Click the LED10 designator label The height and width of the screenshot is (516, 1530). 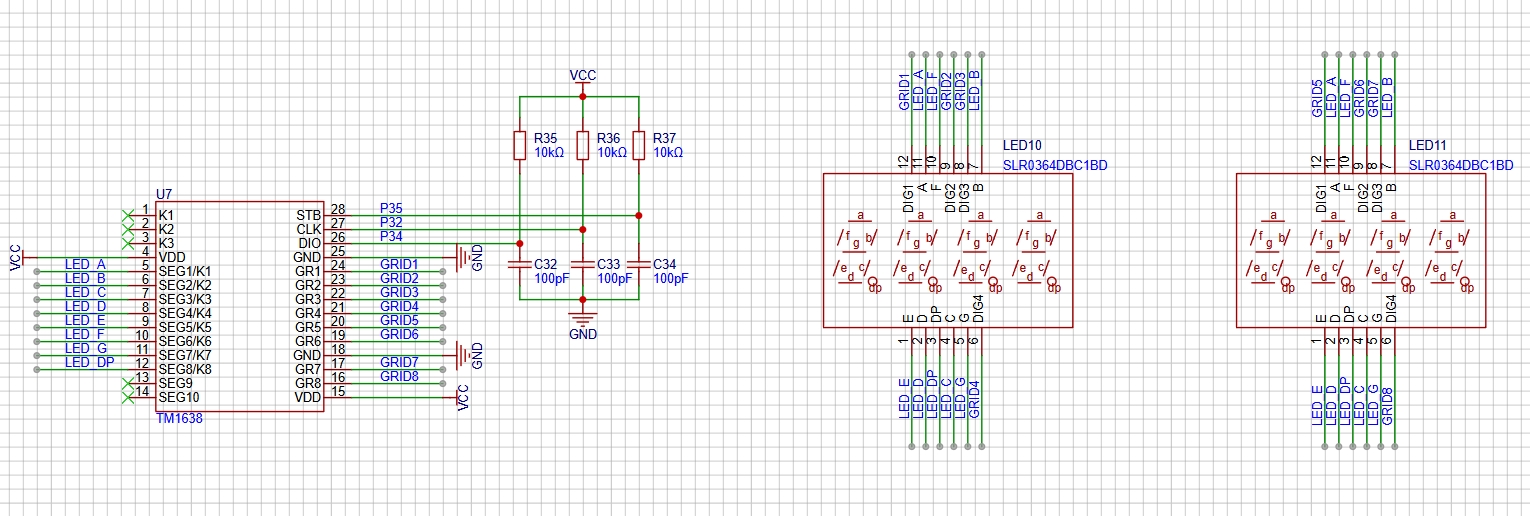pos(1022,146)
